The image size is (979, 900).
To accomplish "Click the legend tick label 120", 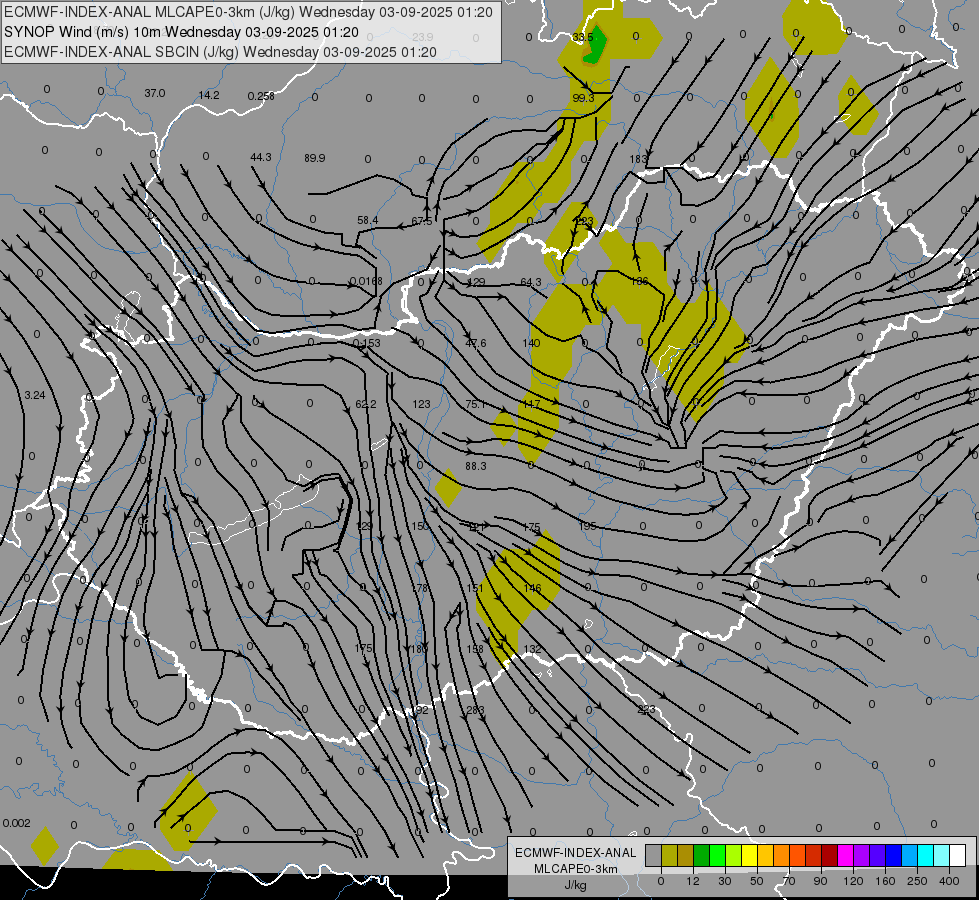I will 853,881.
